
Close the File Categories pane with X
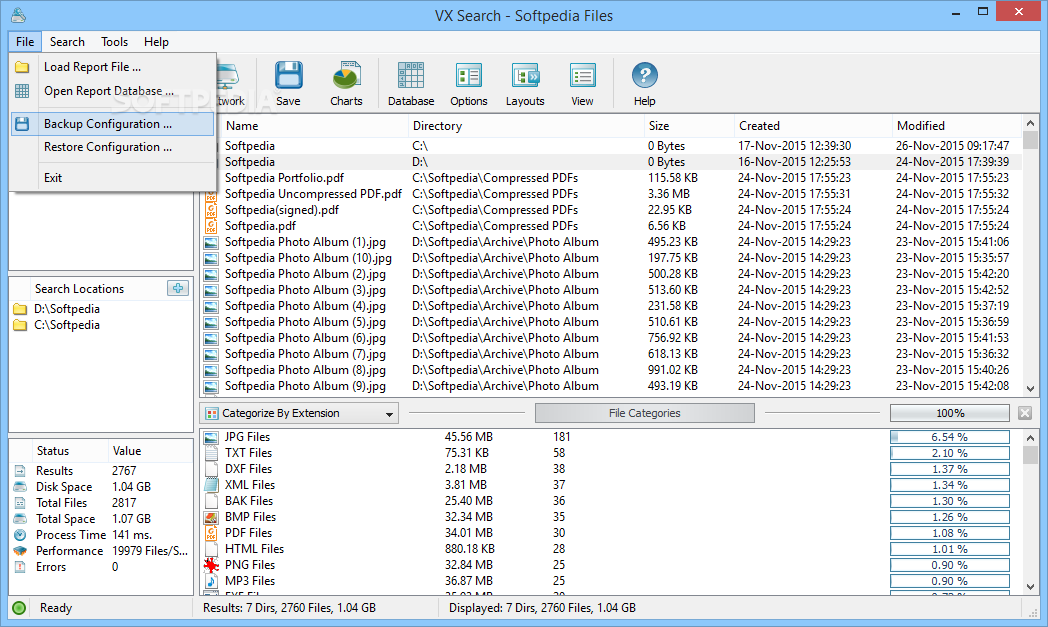(1025, 413)
